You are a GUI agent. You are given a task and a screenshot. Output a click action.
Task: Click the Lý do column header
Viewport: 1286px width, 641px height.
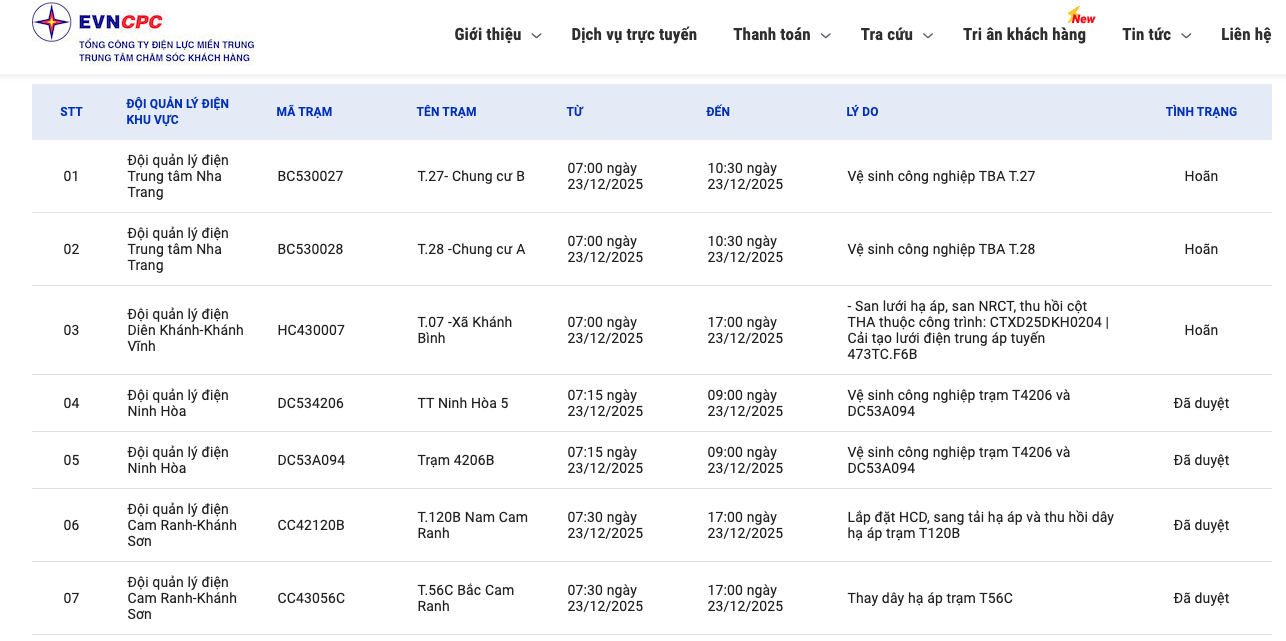pyautogui.click(x=862, y=112)
